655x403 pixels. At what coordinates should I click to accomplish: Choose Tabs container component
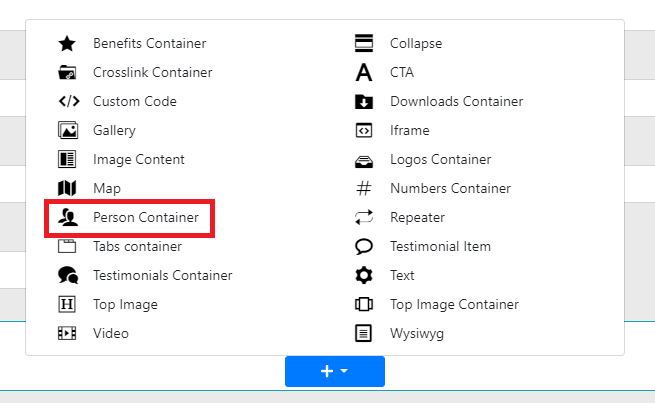pyautogui.click(x=137, y=247)
